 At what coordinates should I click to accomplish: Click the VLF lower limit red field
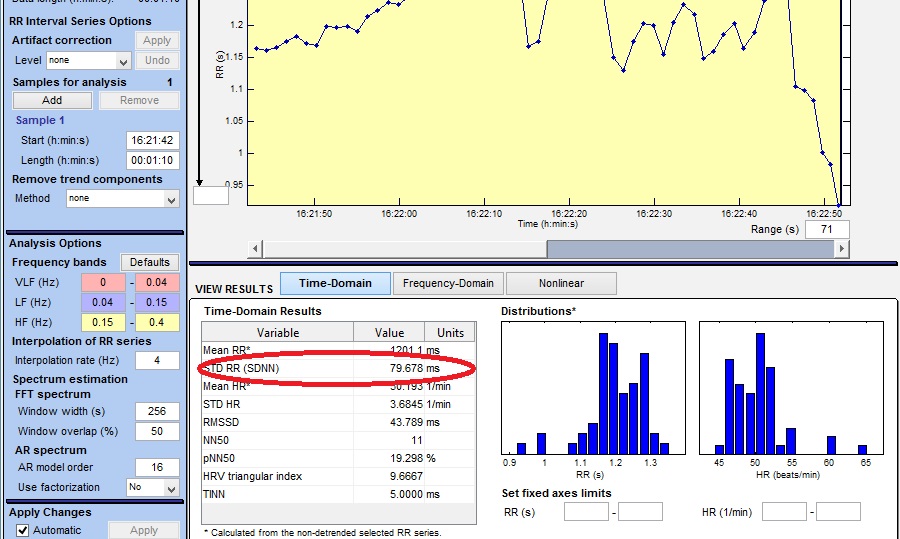click(103, 282)
